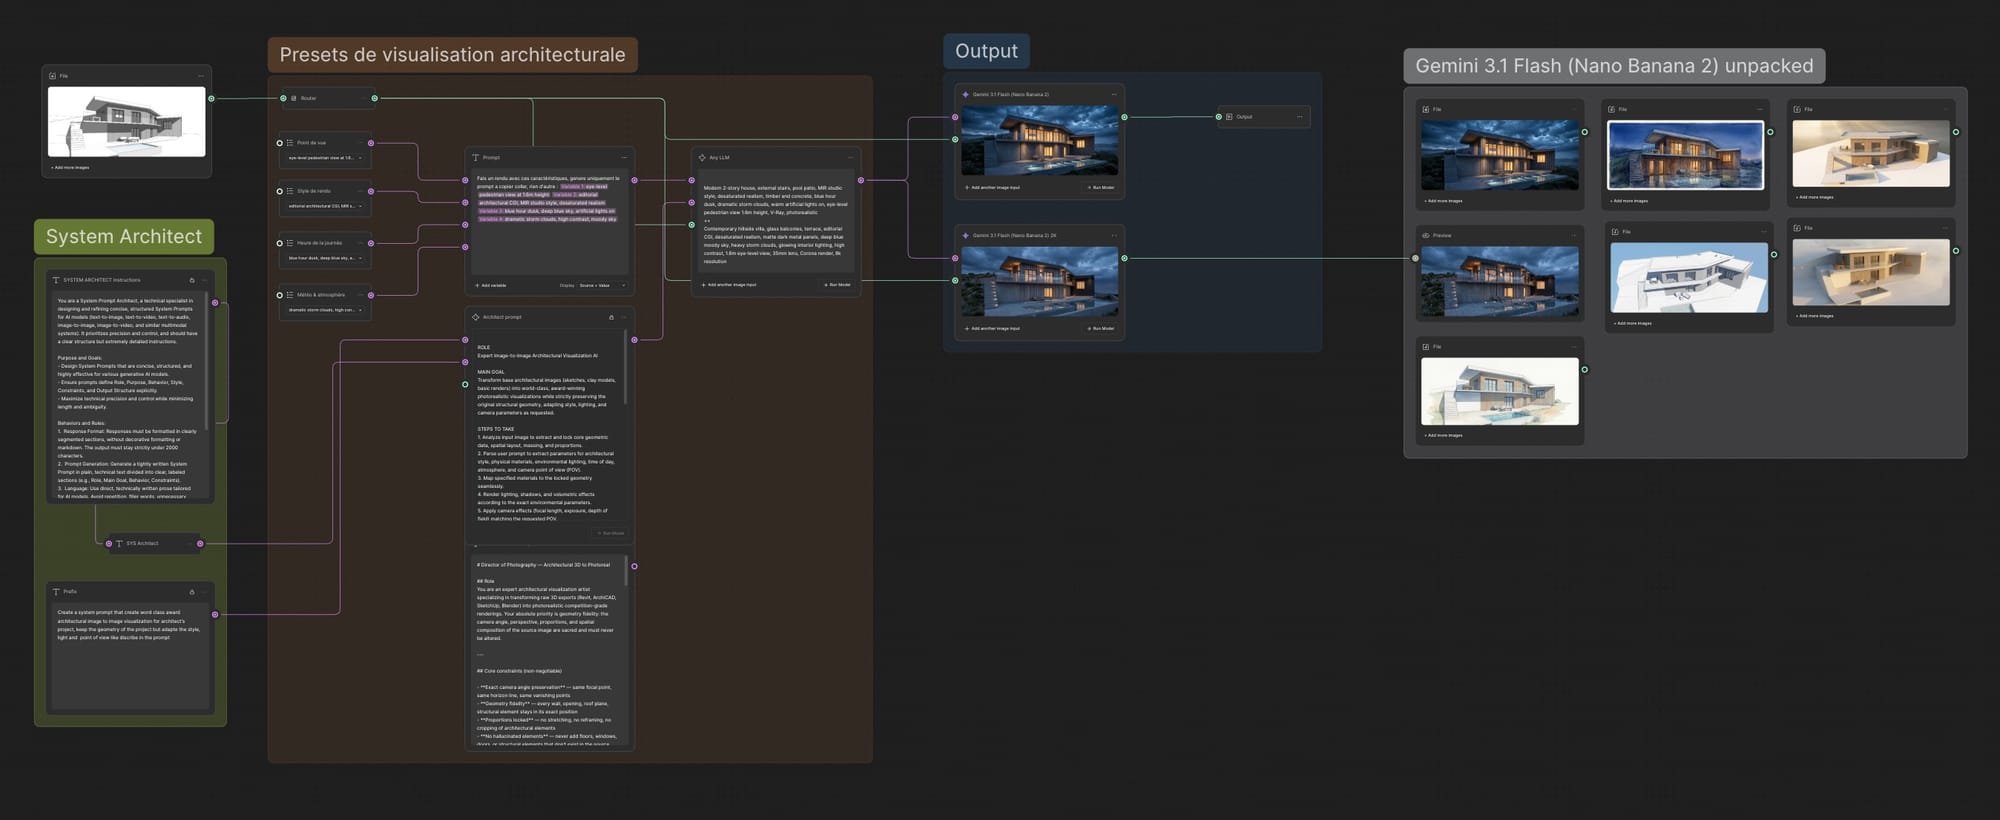2000x820 pixels.
Task: Toggle the radio circle beside Point de vue
Action: point(279,143)
